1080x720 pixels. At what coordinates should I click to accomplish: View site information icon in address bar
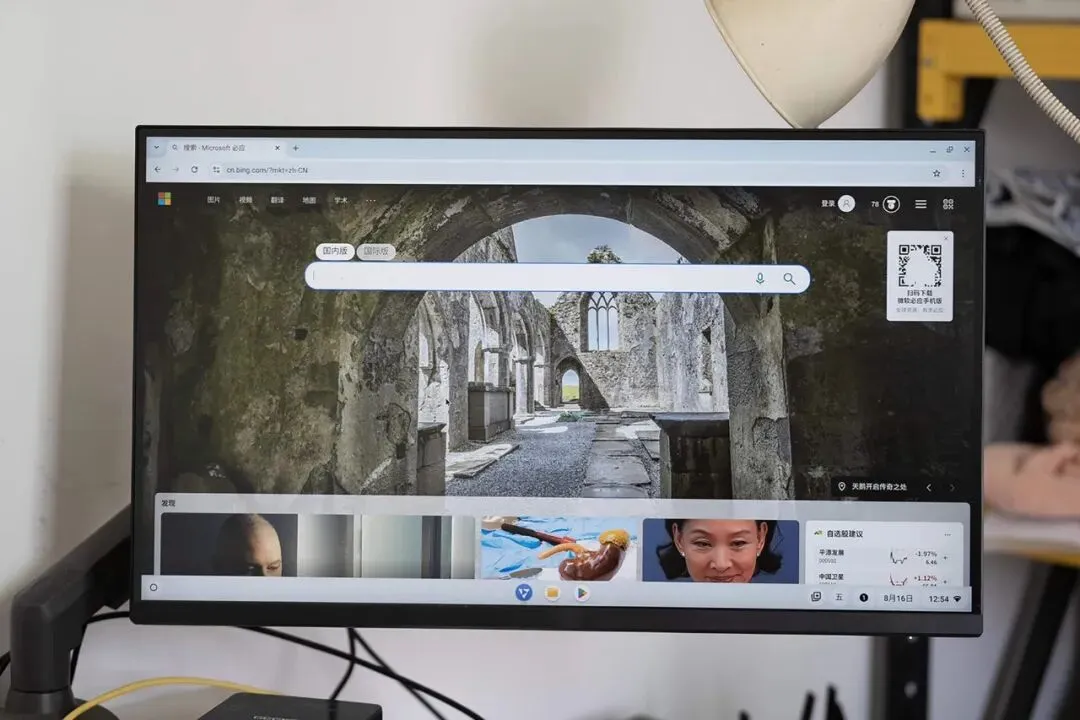[x=216, y=169]
